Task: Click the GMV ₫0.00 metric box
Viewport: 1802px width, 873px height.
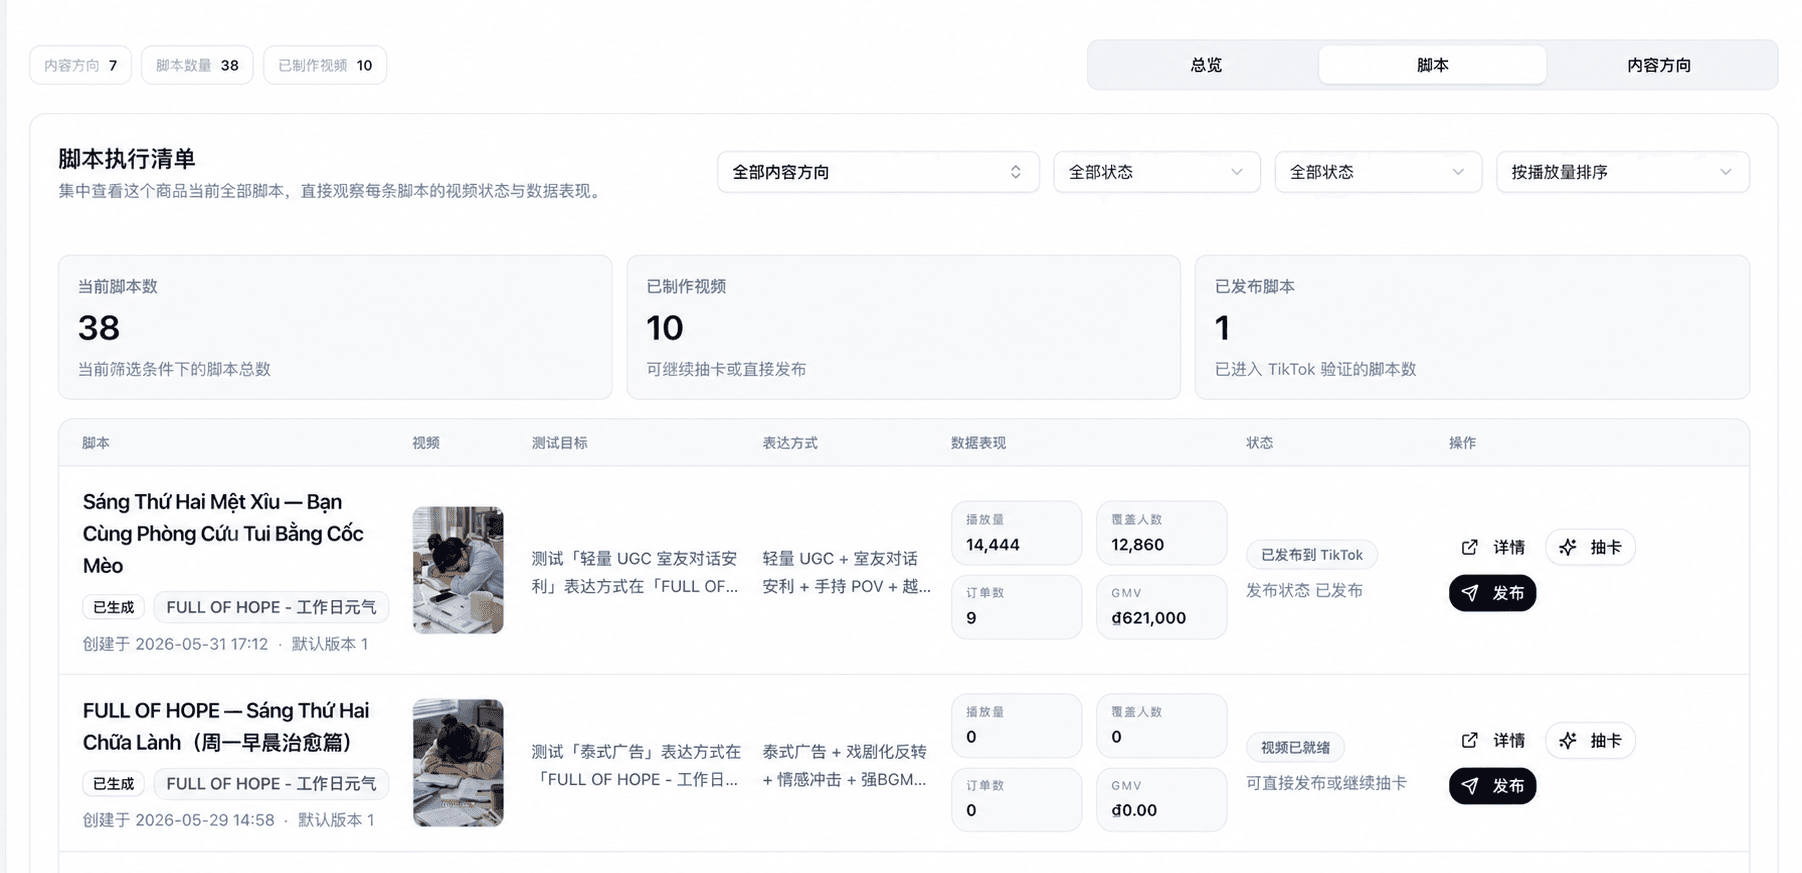Action: (1162, 800)
